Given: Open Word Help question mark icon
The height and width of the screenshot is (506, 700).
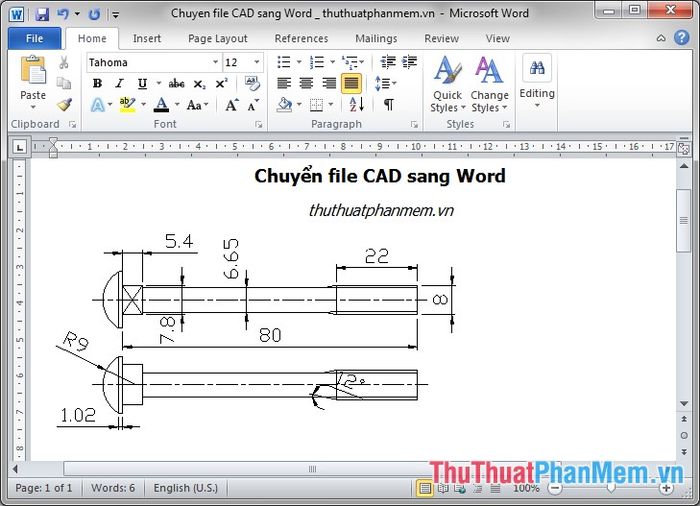Looking at the screenshot, I should point(681,38).
